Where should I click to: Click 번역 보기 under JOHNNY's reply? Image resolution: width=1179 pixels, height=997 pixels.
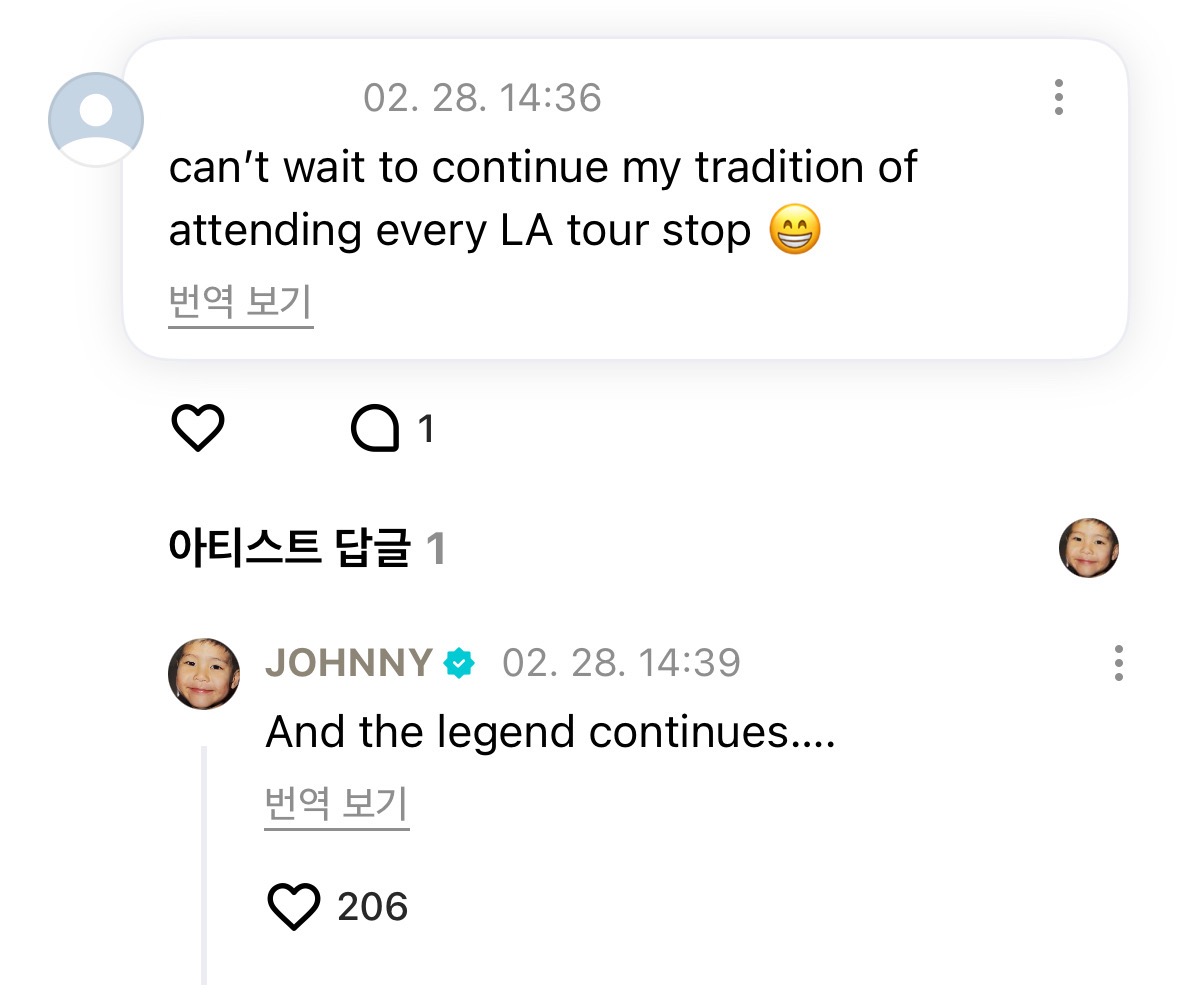pyautogui.click(x=337, y=805)
